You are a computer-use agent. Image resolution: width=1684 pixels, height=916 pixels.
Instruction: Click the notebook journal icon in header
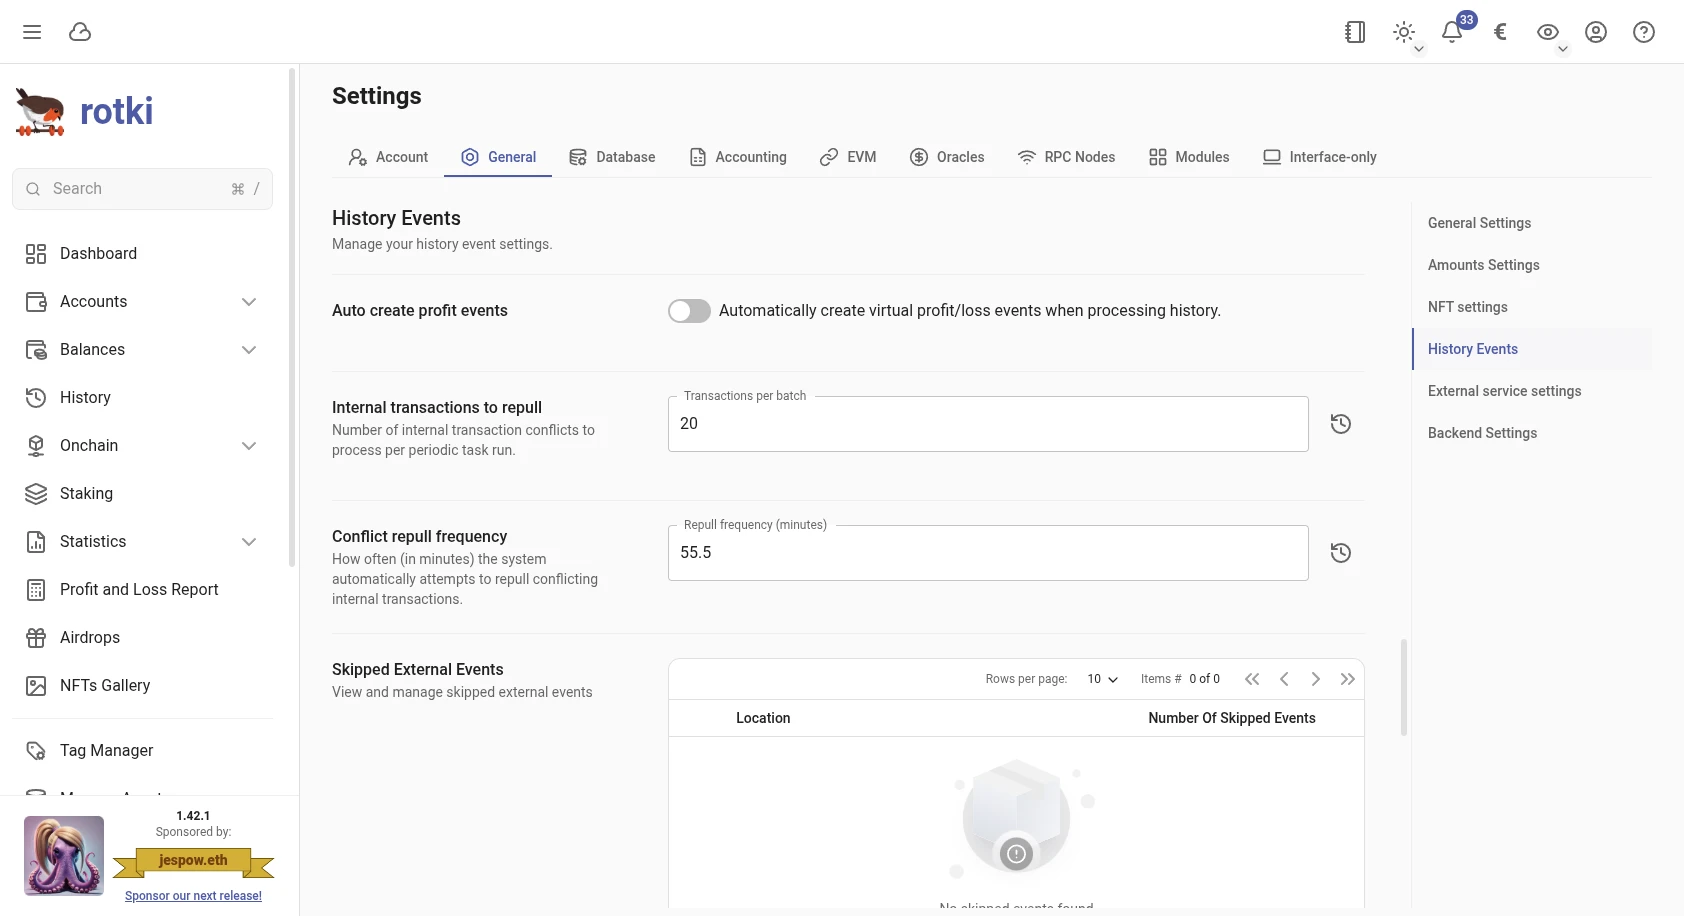[1355, 32]
